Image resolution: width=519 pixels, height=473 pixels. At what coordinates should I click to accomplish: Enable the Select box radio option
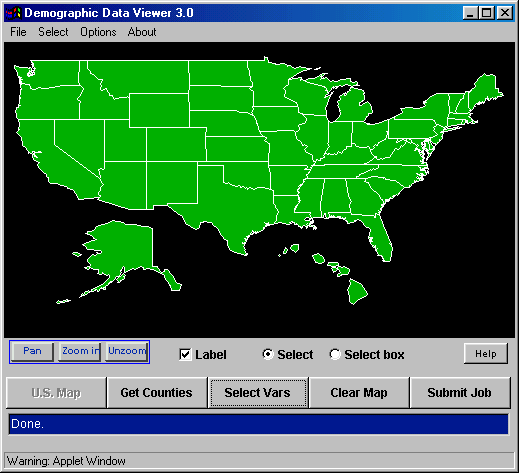point(335,354)
